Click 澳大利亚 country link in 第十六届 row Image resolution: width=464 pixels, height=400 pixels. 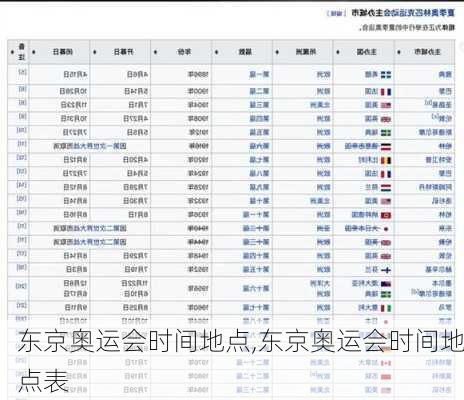pos(365,284)
